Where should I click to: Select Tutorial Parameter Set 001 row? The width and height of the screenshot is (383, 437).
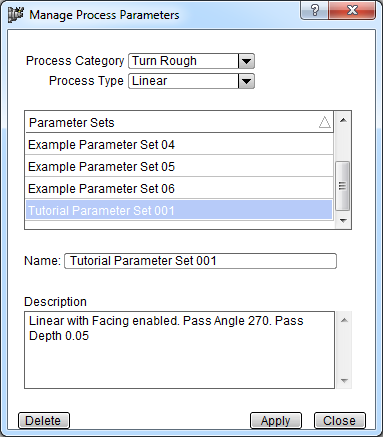click(x=179, y=210)
